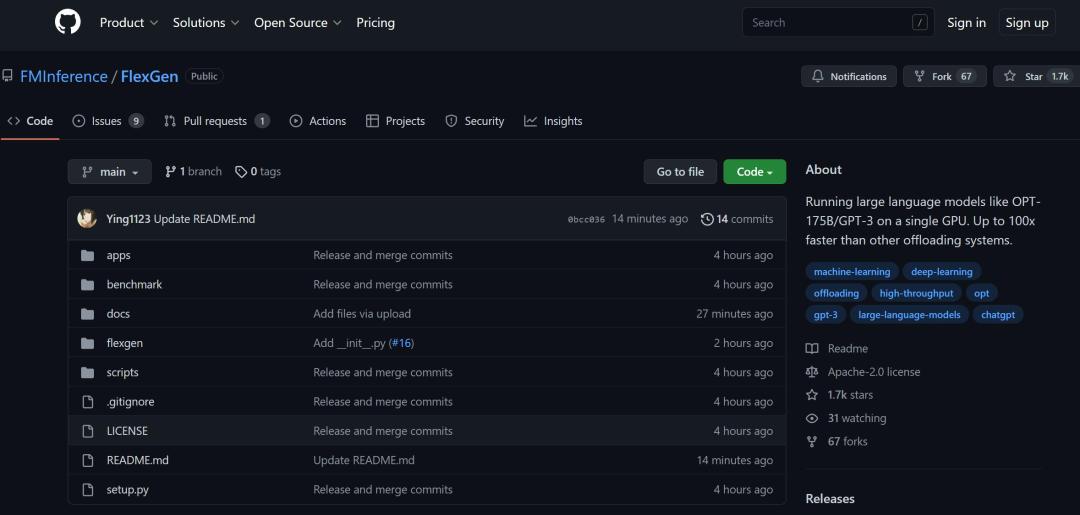Click the Notifications bell button

pyautogui.click(x=848, y=76)
